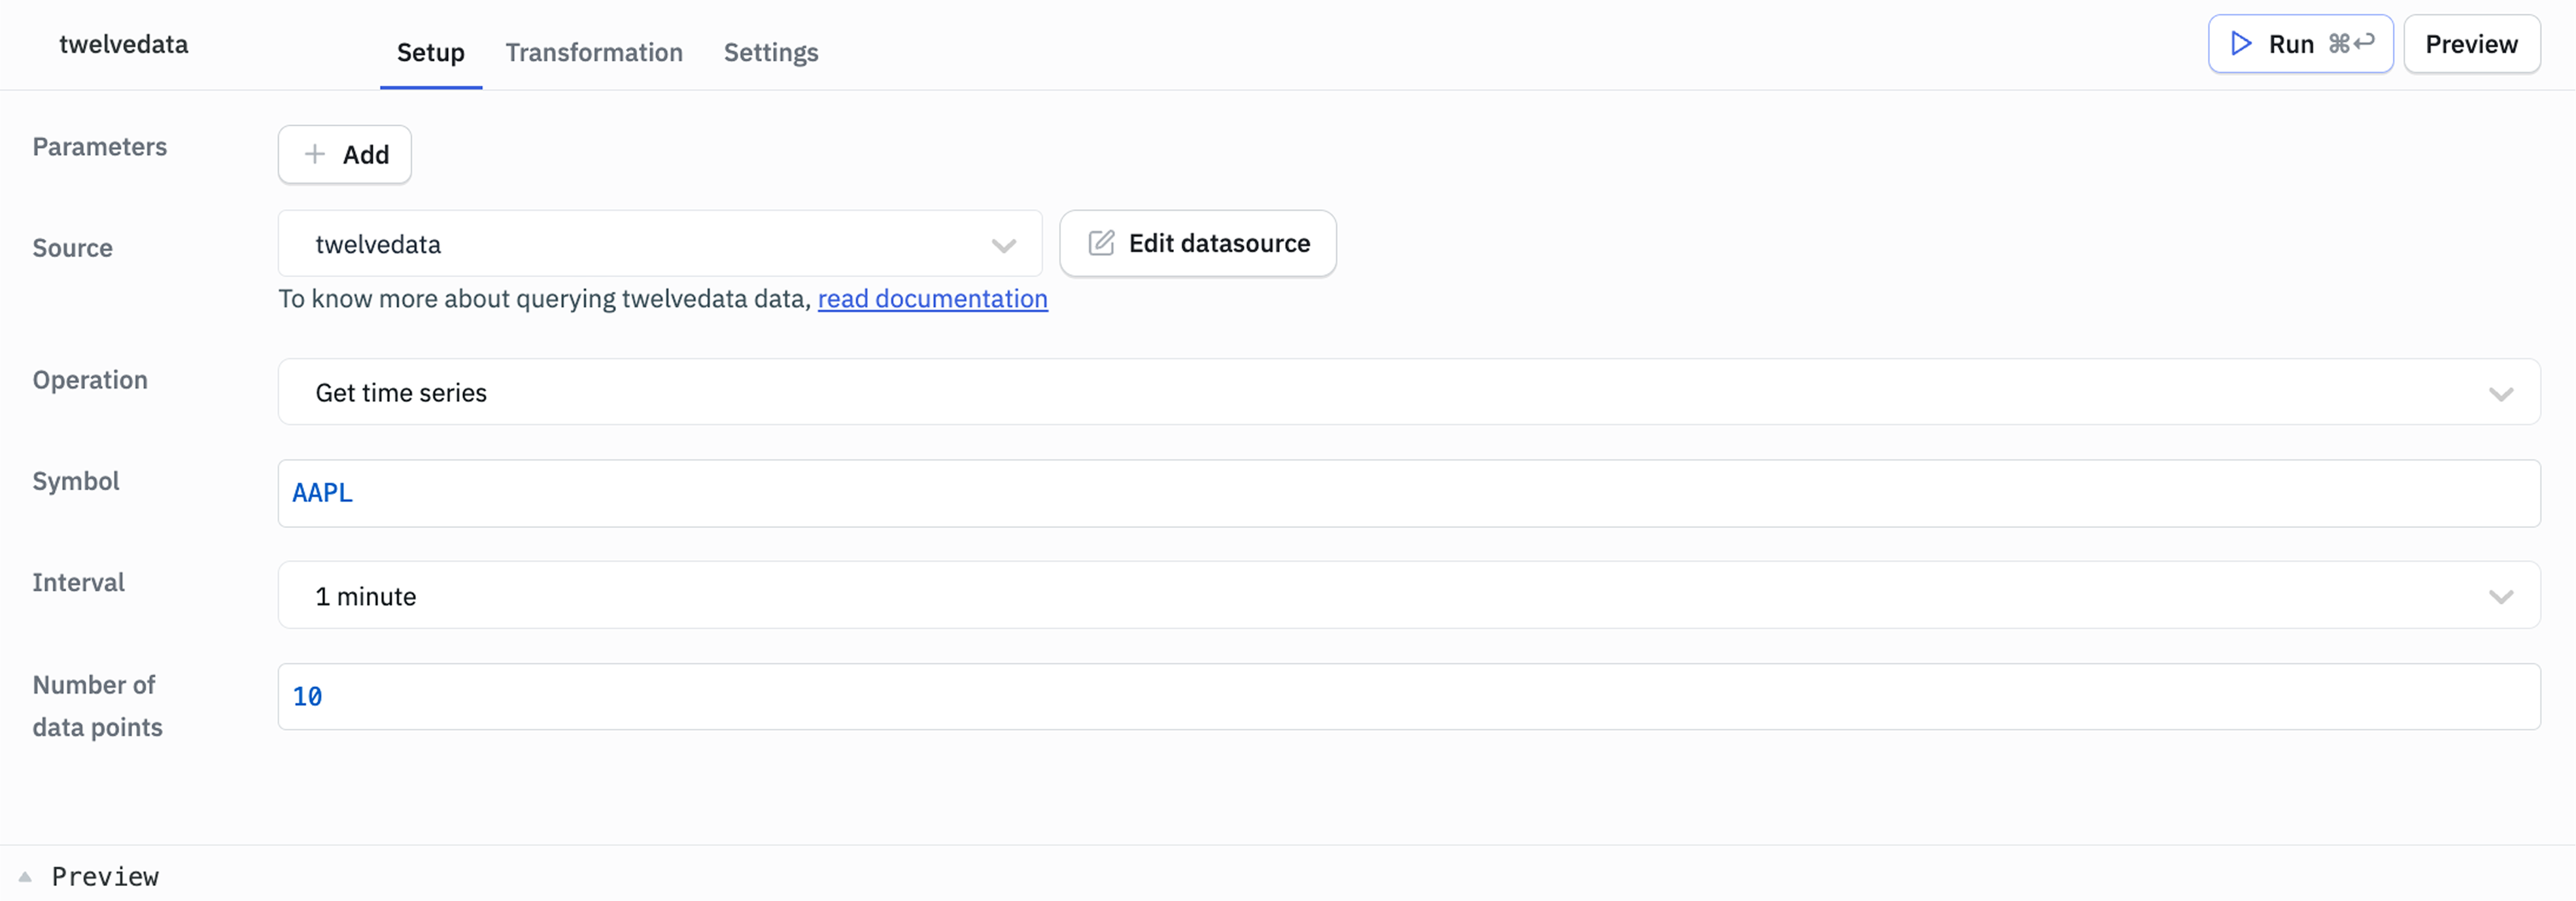Click the query name twelvedata
The width and height of the screenshot is (2576, 901).
pos(123,44)
